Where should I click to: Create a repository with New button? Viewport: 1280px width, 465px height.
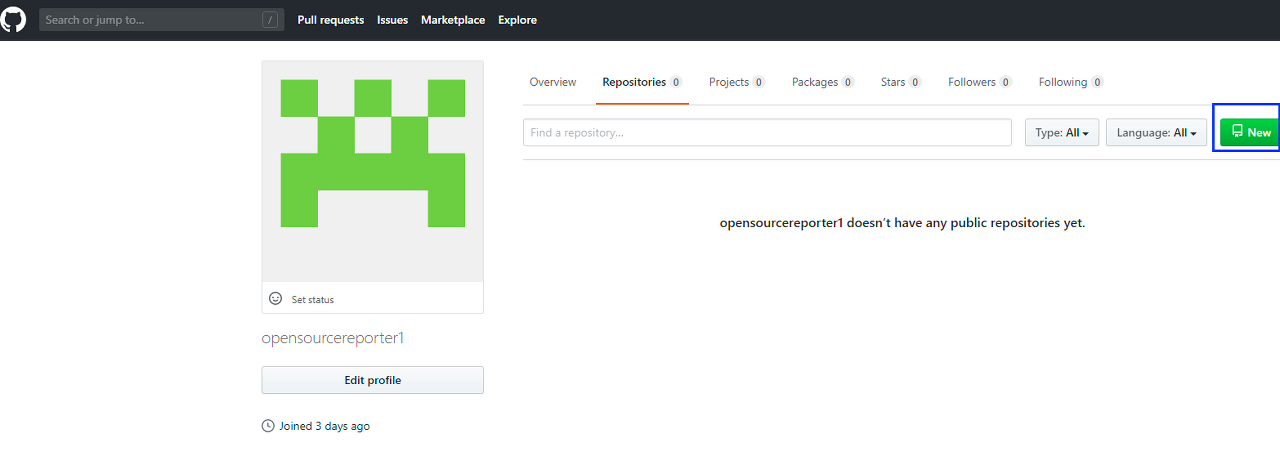1250,132
